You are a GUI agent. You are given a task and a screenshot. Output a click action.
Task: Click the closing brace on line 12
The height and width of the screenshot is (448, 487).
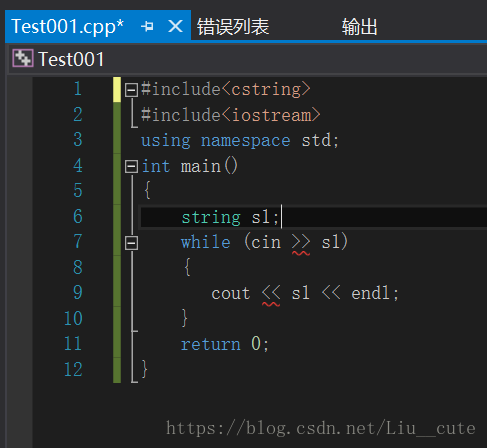pos(144,369)
